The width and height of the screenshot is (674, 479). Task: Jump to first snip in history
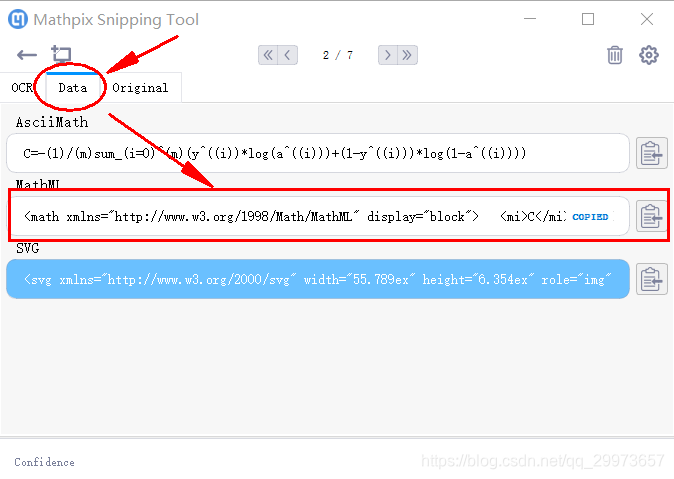point(268,55)
